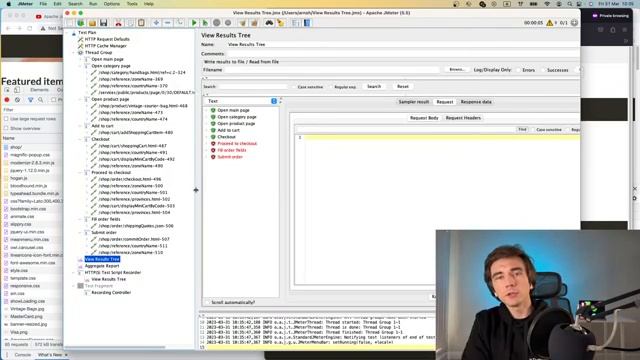This screenshot has width=640, height=360.
Task: Collapse the Proceed to checkout node
Action: [x=80, y=173]
